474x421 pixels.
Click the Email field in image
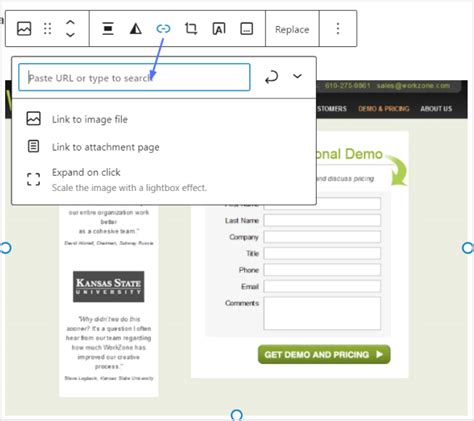point(322,286)
